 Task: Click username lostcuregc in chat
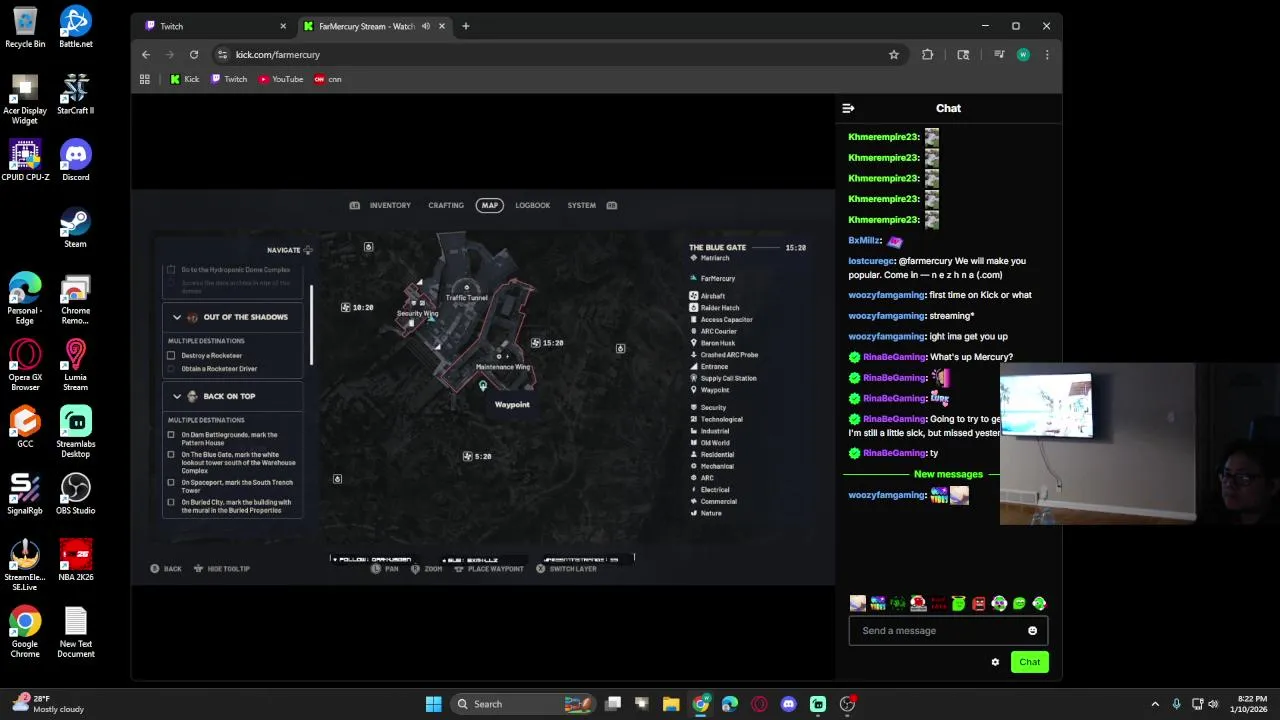click(x=871, y=261)
